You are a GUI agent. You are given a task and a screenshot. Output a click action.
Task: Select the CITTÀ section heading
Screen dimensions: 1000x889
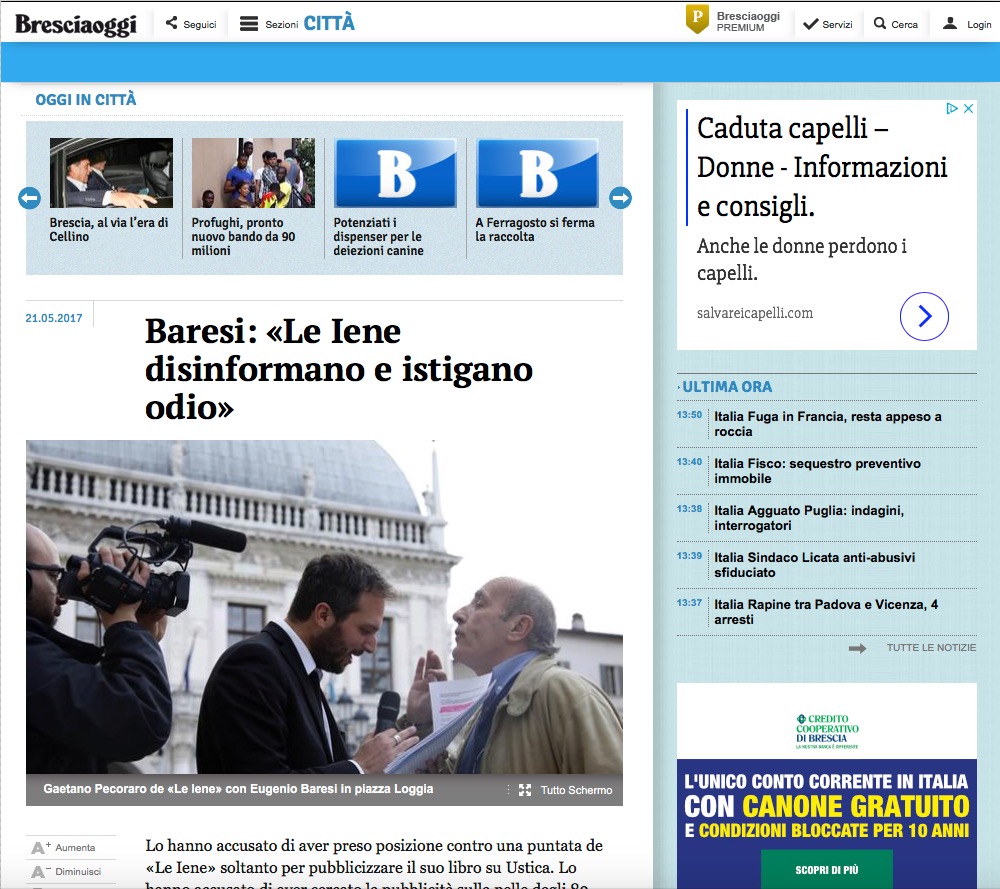click(x=329, y=24)
